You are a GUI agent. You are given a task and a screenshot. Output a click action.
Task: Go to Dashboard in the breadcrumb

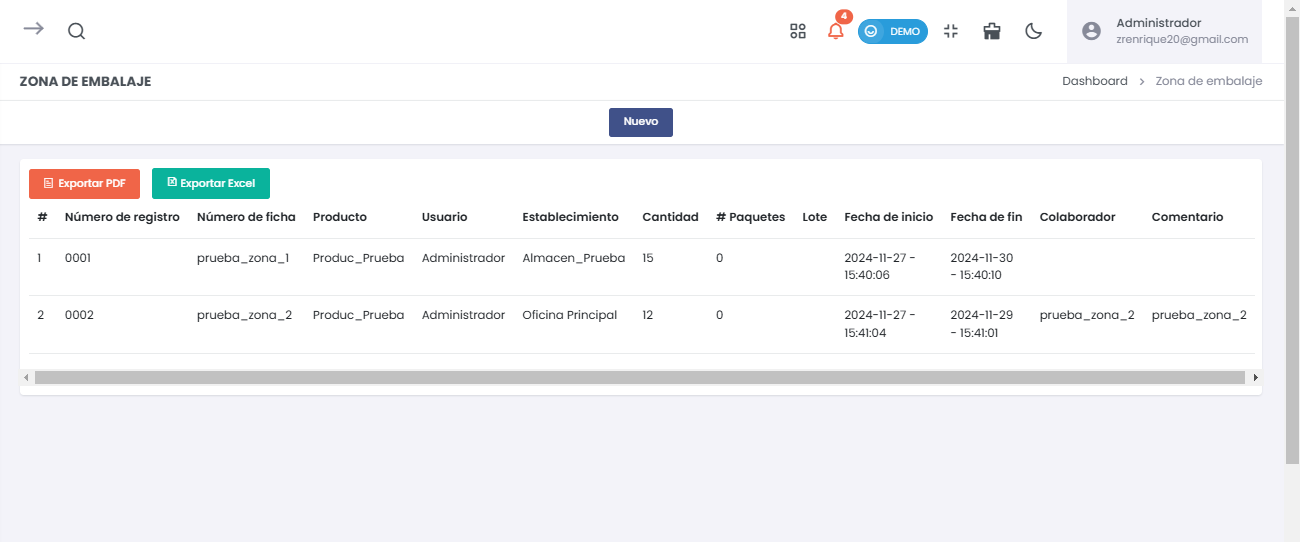[x=1094, y=81]
